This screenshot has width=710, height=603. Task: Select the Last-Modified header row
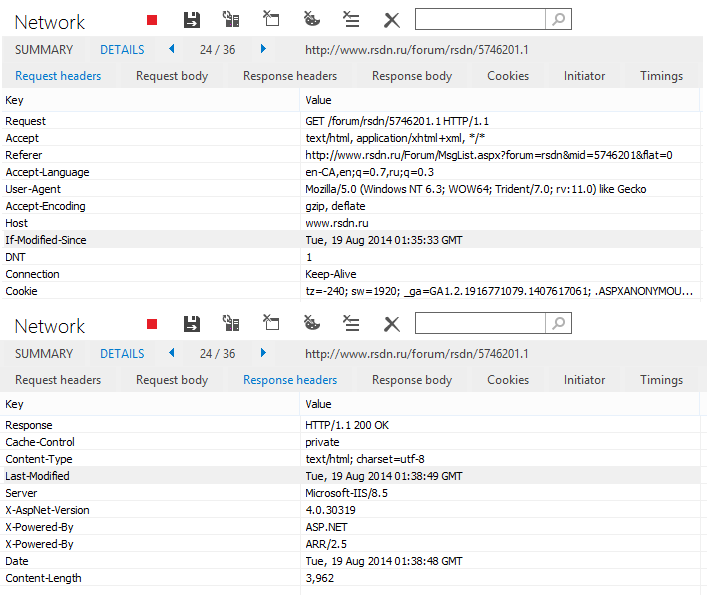pos(351,476)
